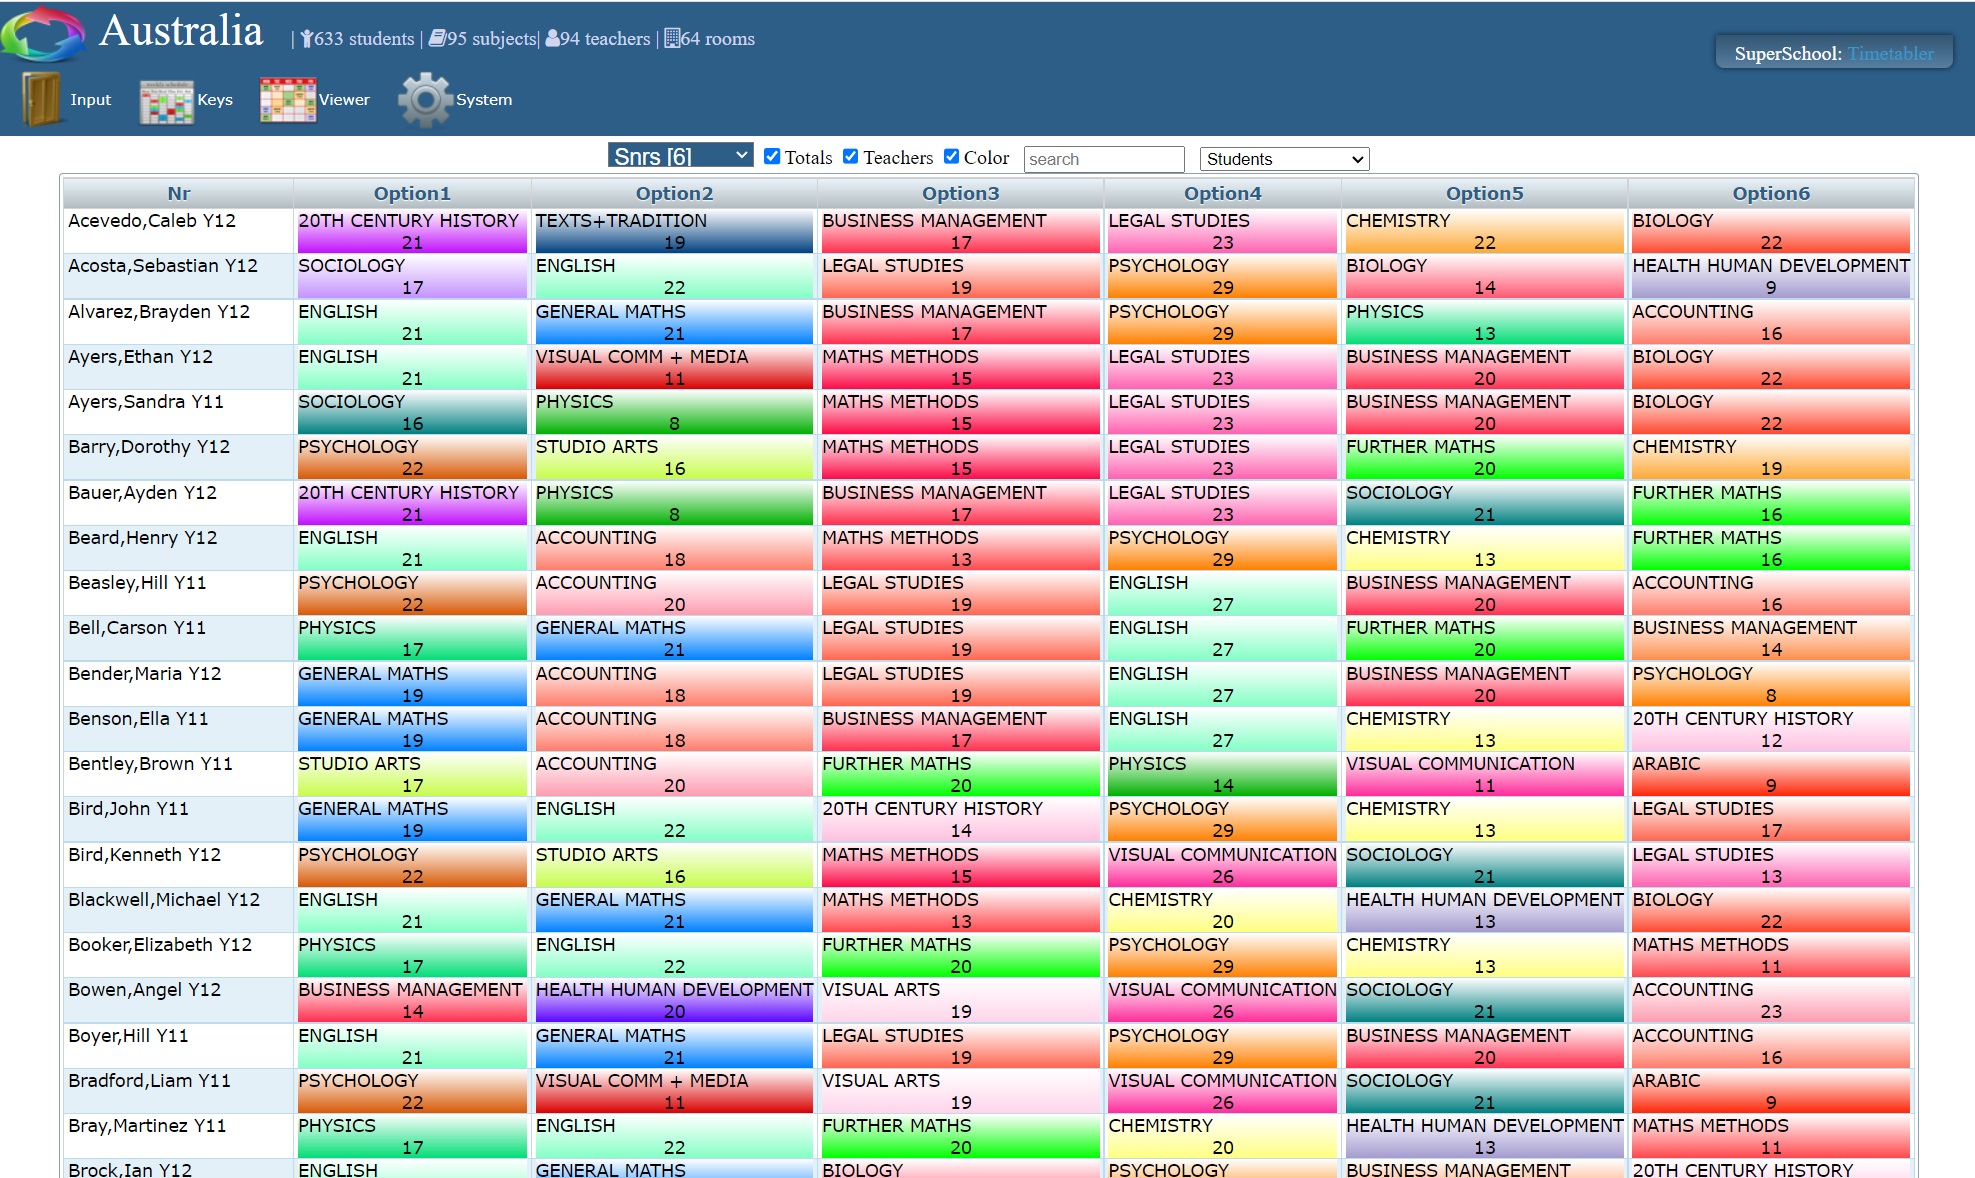Screen dimensions: 1975x1178
Task: Click the SuperSchool swirl logo
Action: tap(42, 33)
